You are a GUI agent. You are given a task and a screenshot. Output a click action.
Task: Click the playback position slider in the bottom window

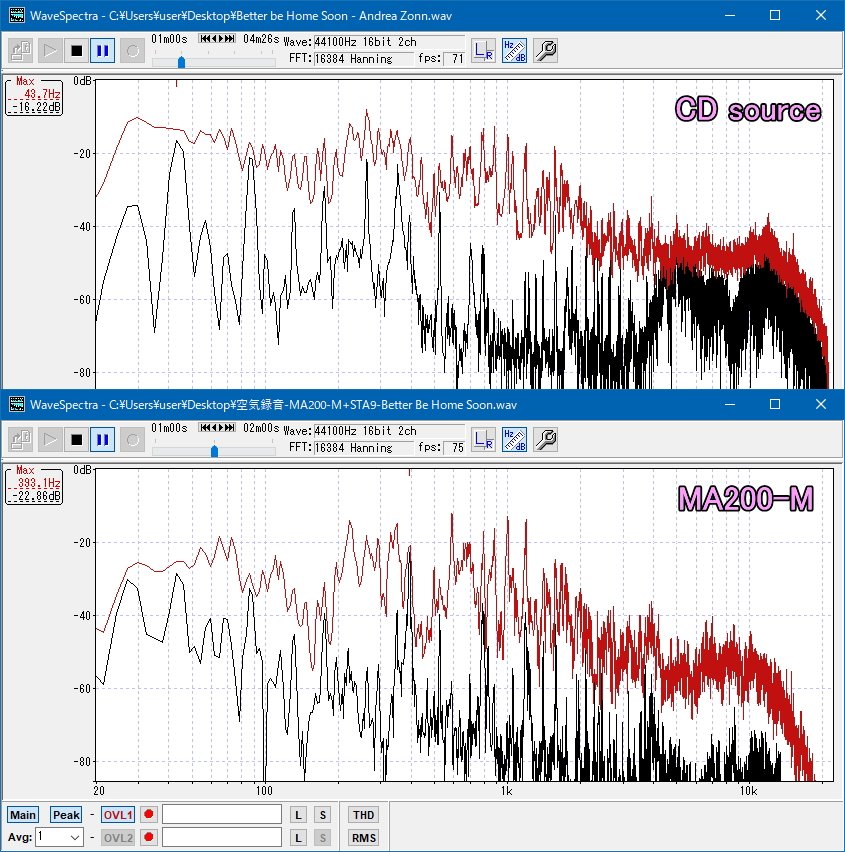click(x=214, y=451)
